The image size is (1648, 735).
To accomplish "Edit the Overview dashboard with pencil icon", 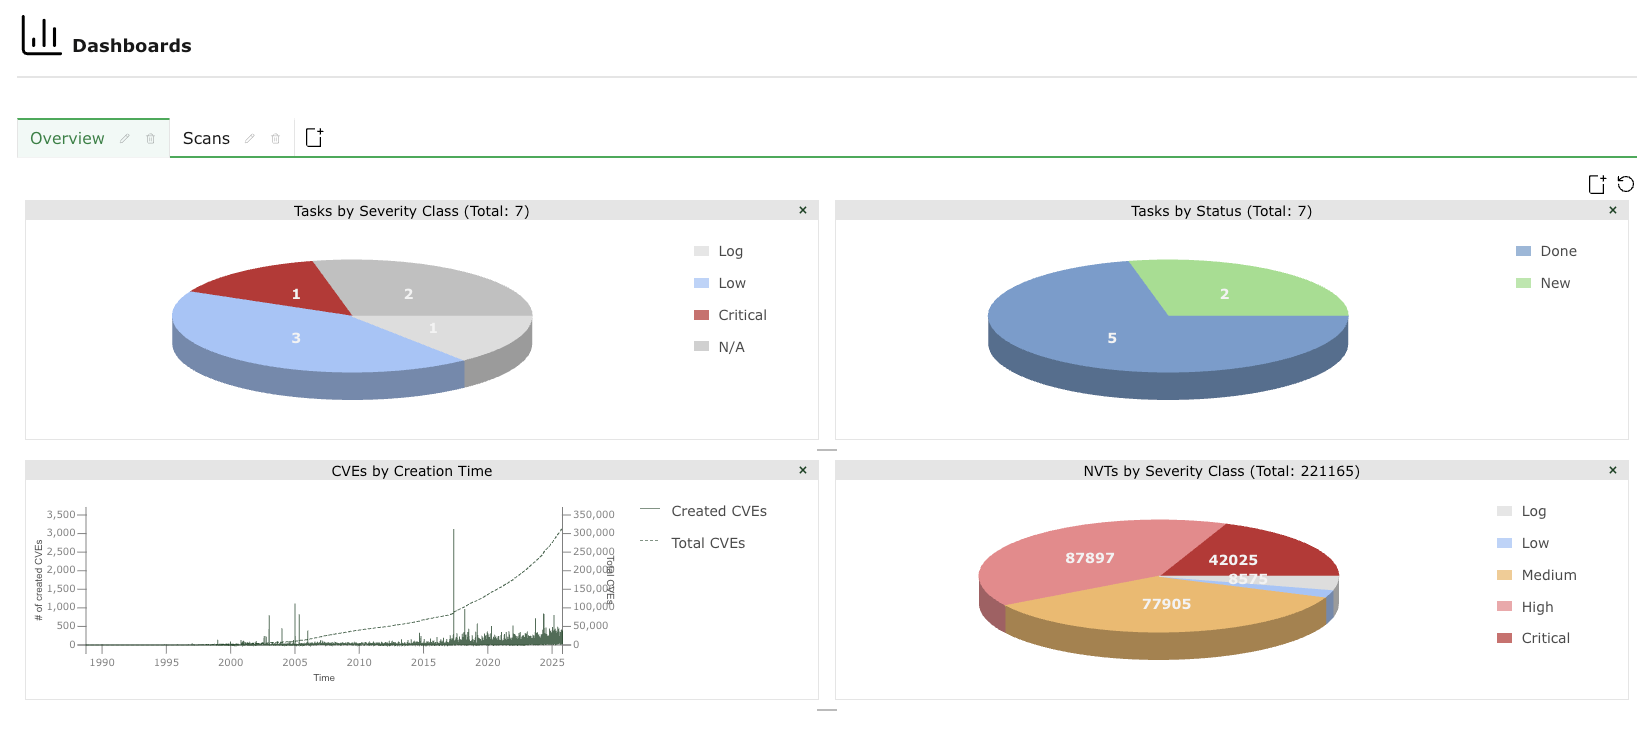I will click(x=125, y=139).
